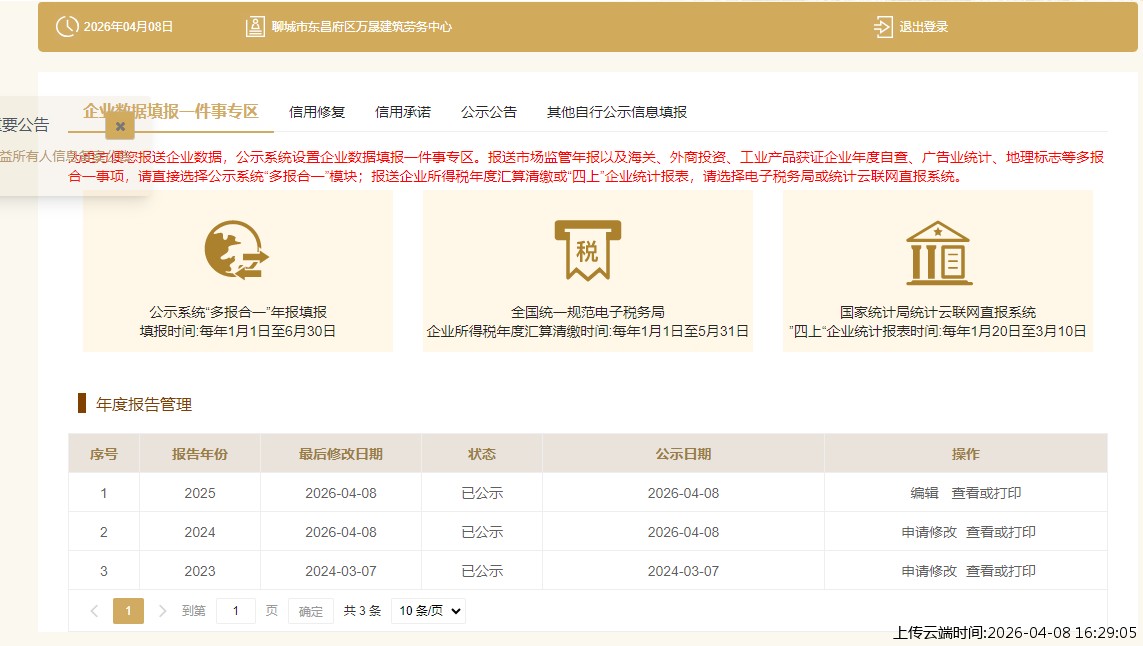Click the National Statistics Bureau building icon
Screen dimensions: 1143x646
(x=937, y=252)
